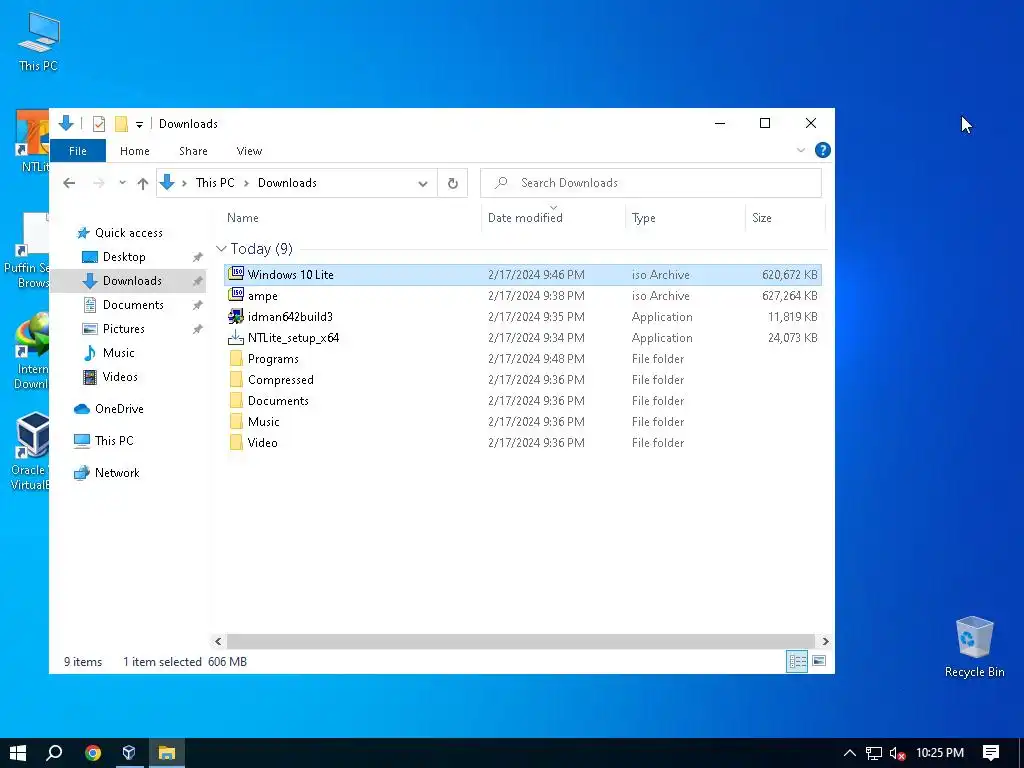The image size is (1024, 768).
Task: Open Documents in the navigation pane
Action: tap(133, 305)
